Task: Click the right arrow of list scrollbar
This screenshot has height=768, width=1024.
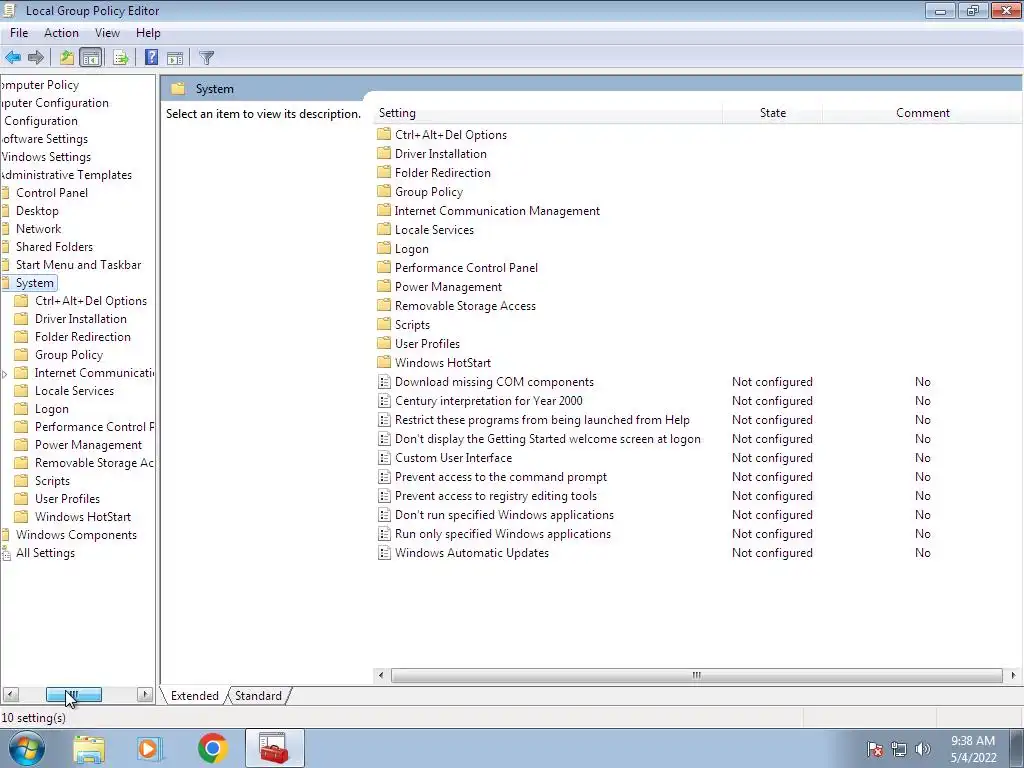Action: tap(1013, 675)
